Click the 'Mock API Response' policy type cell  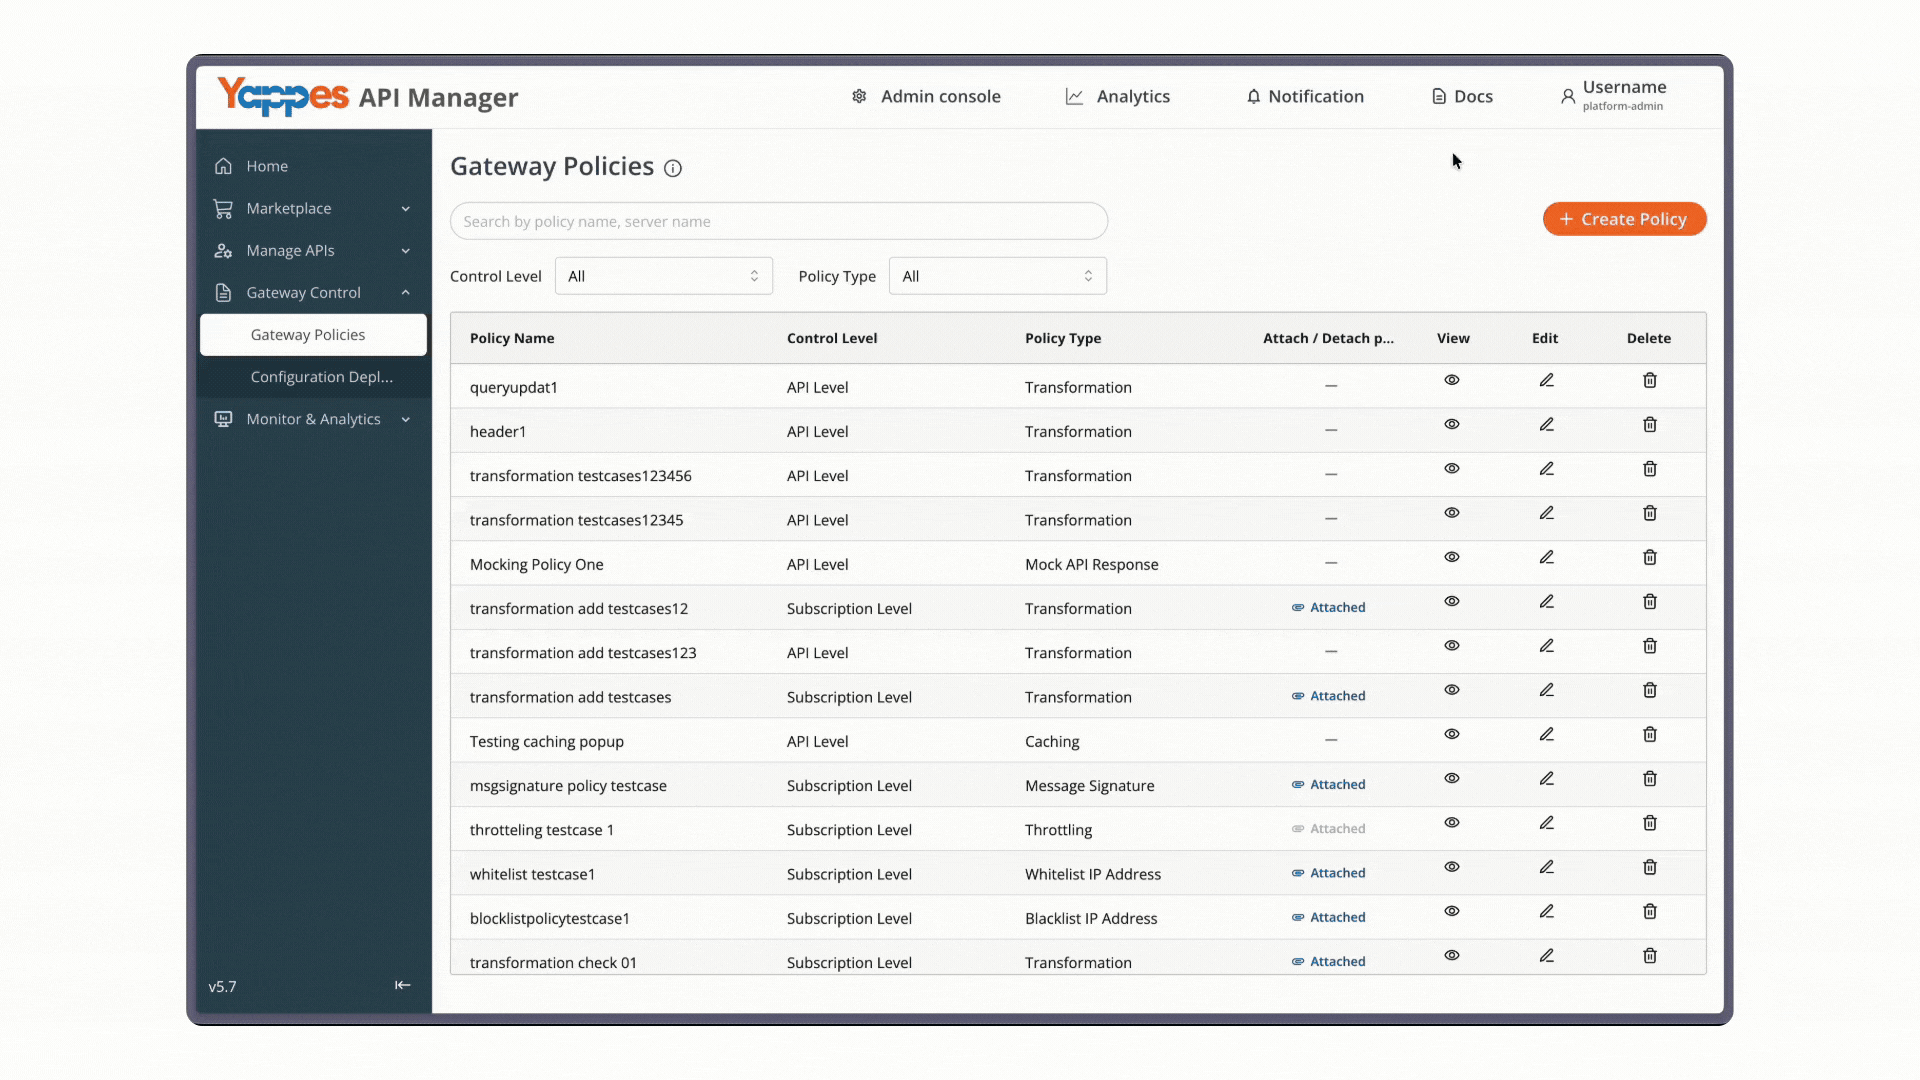1091,564
